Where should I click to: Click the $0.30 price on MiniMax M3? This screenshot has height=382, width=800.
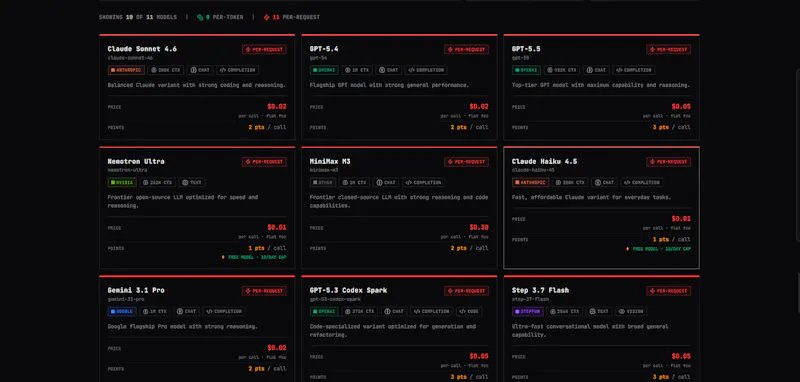479,227
